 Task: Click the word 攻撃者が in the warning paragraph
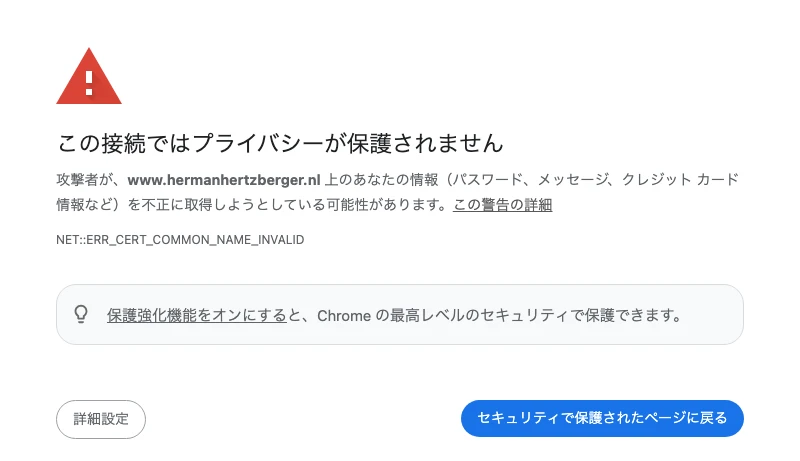(90, 180)
